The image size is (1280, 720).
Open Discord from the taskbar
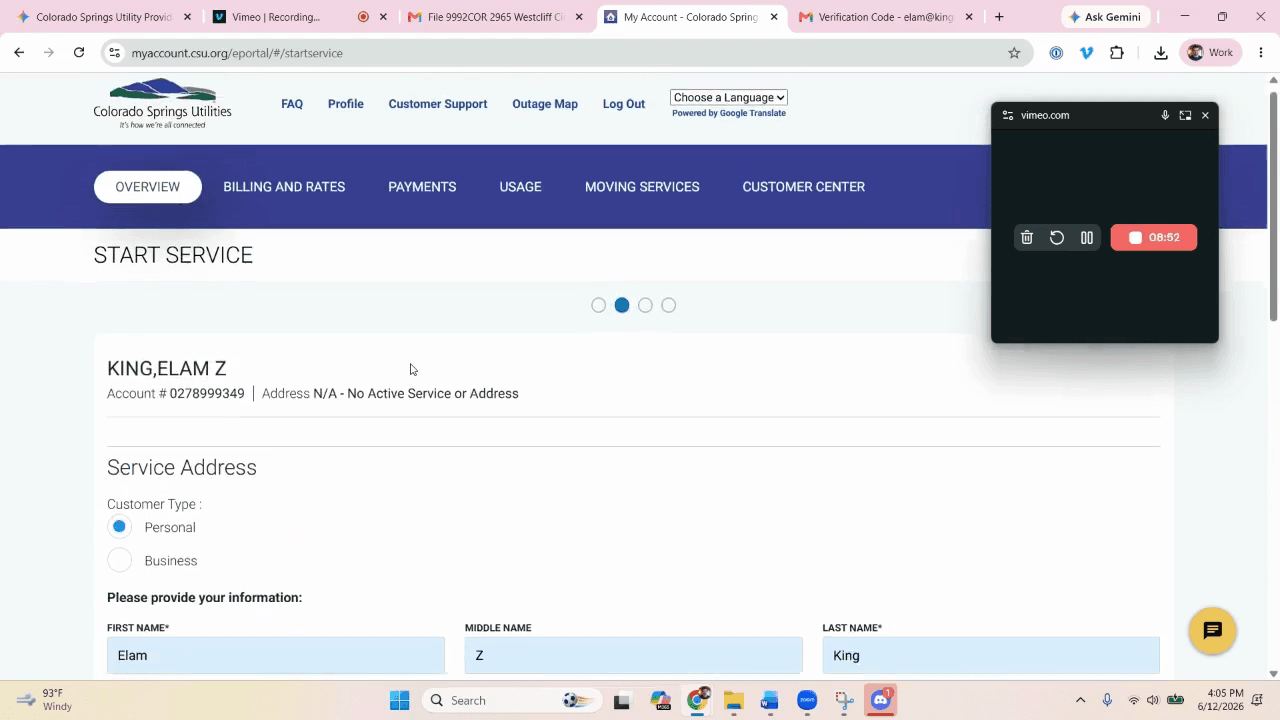(x=881, y=700)
